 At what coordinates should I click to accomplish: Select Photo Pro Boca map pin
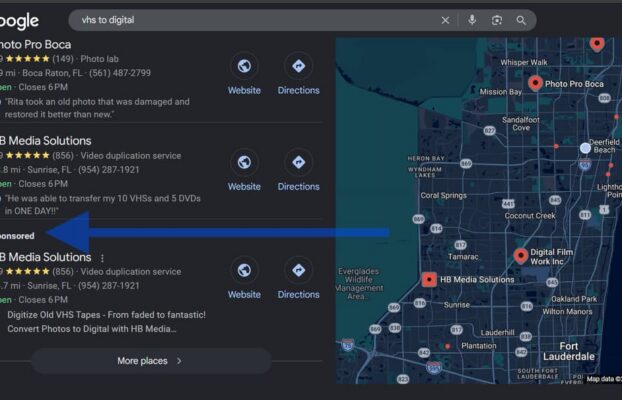(x=535, y=84)
